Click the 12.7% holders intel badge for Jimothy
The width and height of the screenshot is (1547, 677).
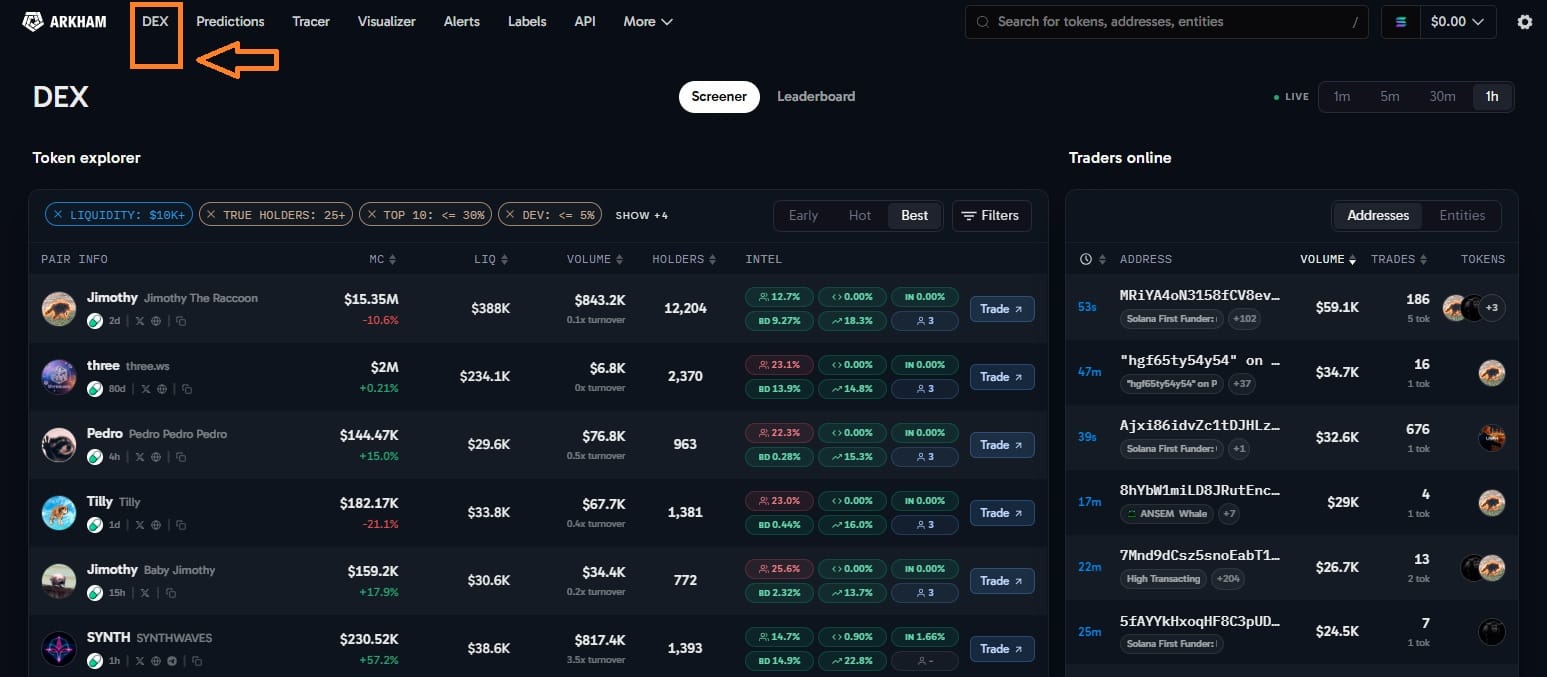coord(779,297)
